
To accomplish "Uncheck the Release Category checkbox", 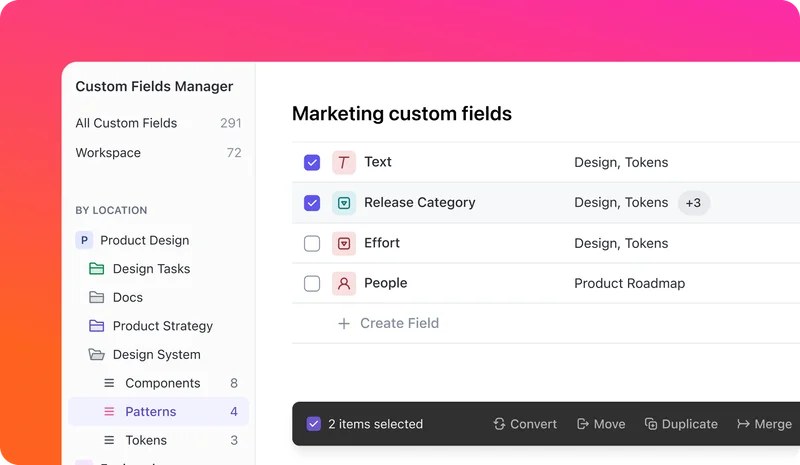I will [312, 203].
